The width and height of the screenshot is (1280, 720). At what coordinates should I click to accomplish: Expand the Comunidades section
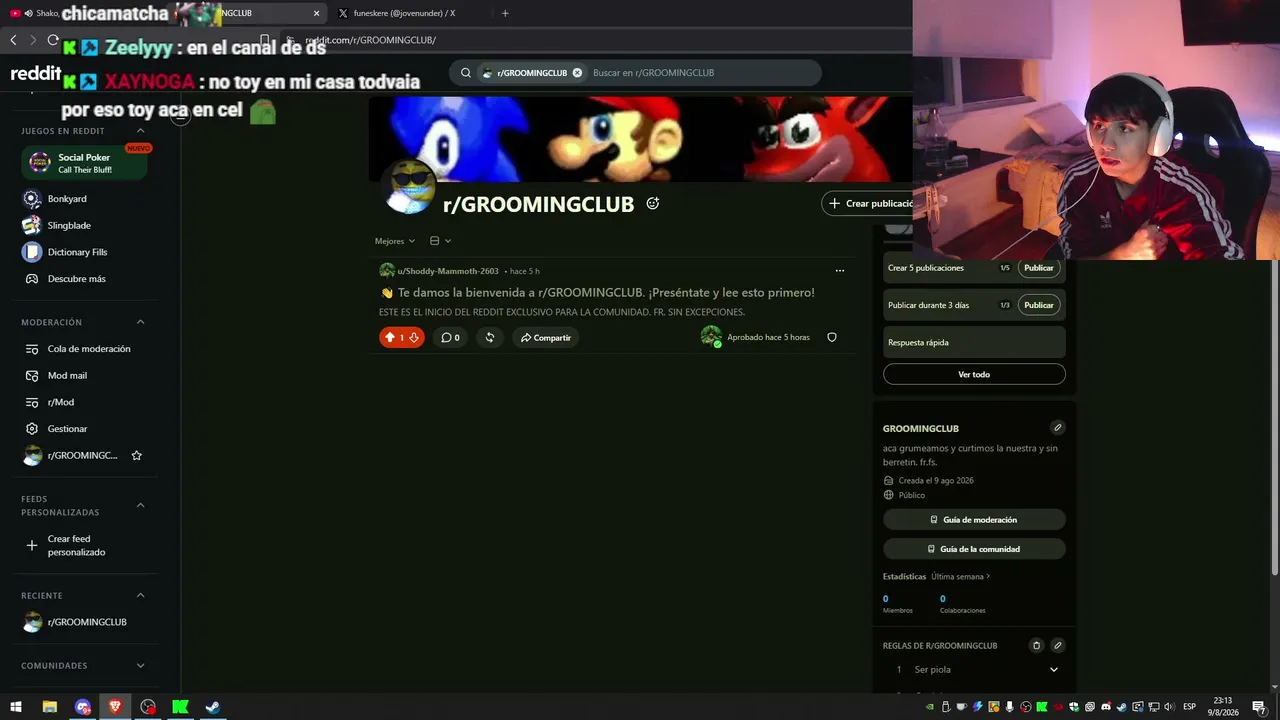(x=140, y=665)
